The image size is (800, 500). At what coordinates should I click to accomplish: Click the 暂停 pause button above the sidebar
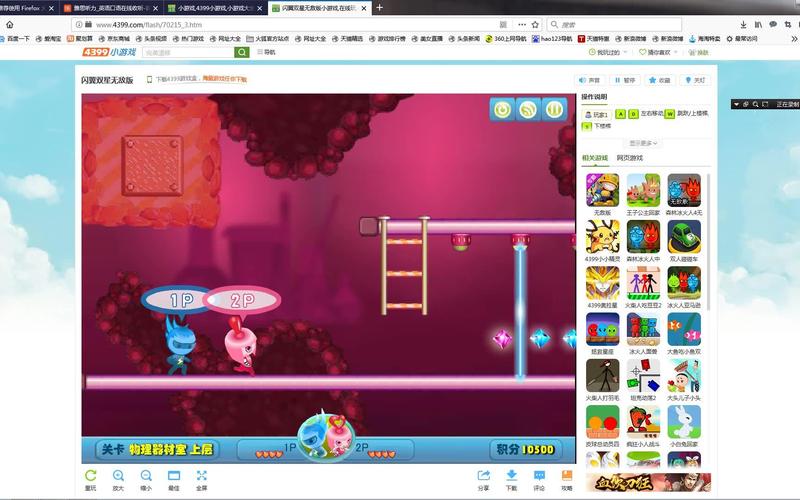pos(625,80)
